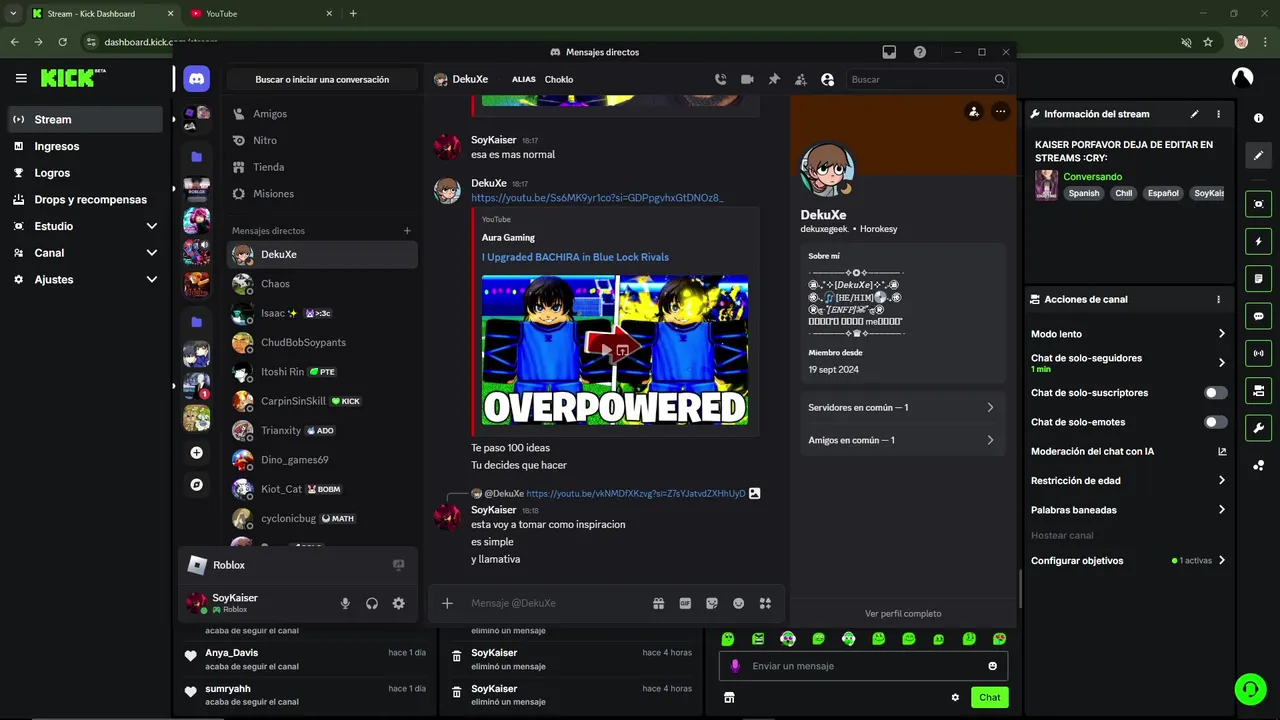Image resolution: width=1280 pixels, height=720 pixels.
Task: Click Enviar un mensaje Kick chat field
Action: coord(863,666)
